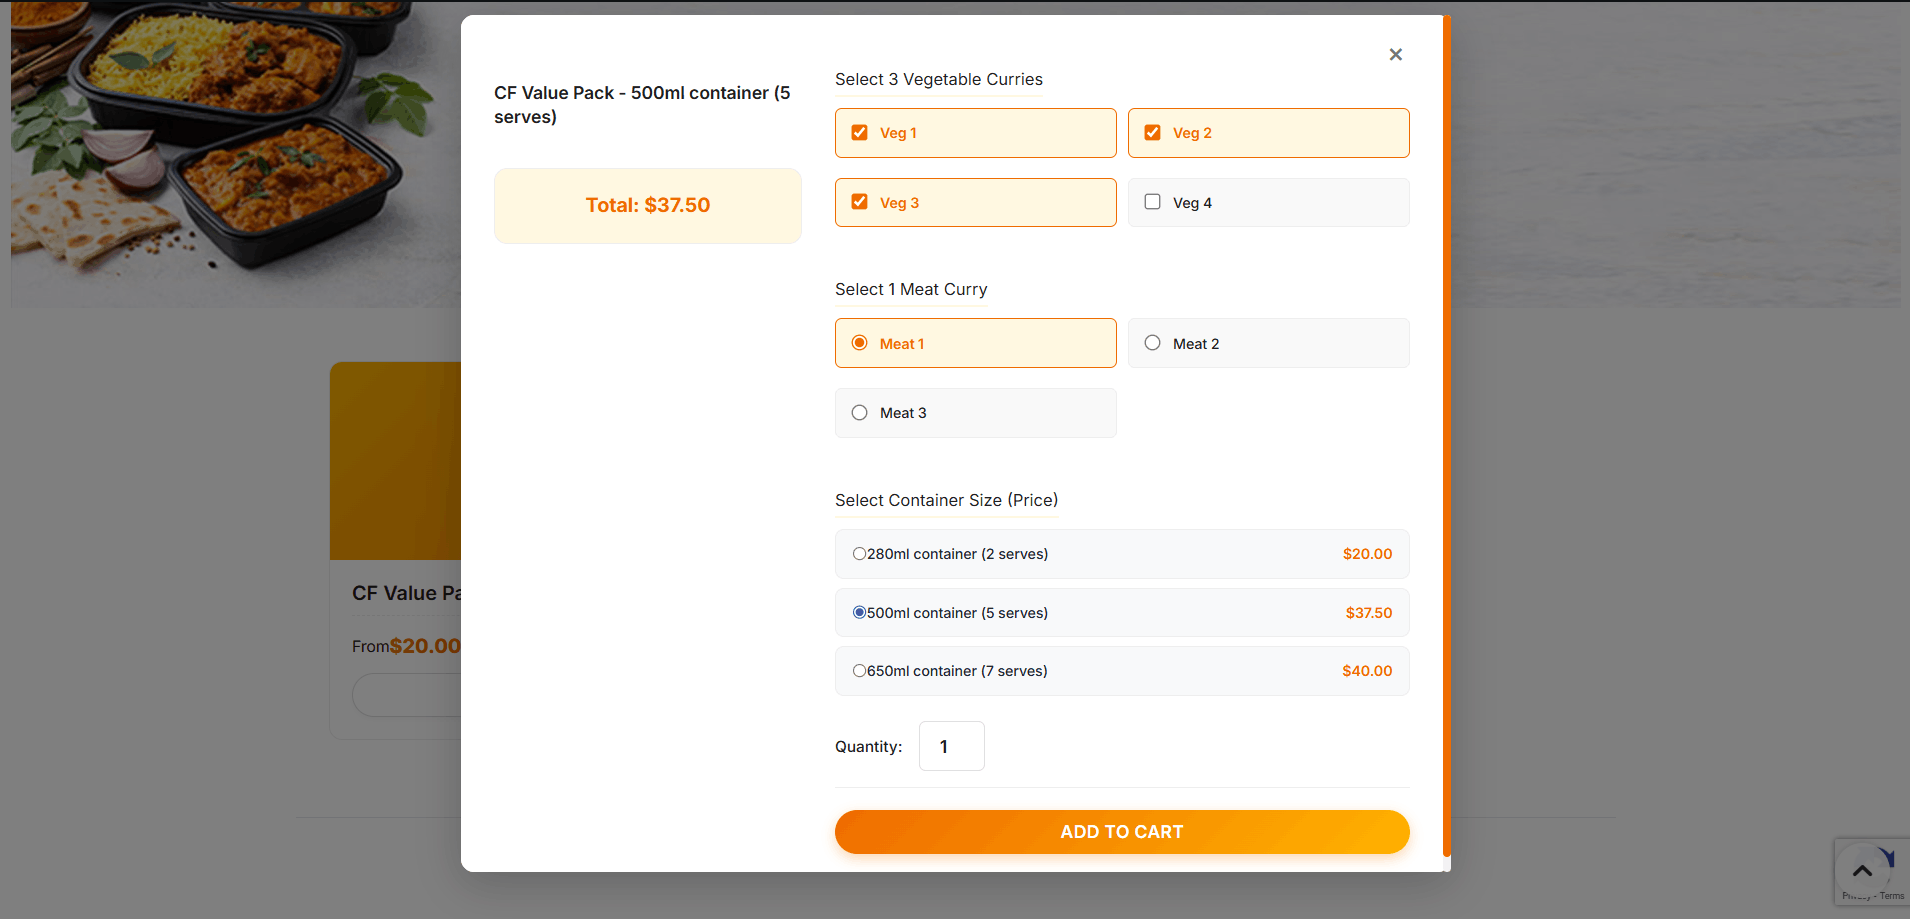1910x919 pixels.
Task: Choose Meat 2 curry
Action: [x=1152, y=343]
